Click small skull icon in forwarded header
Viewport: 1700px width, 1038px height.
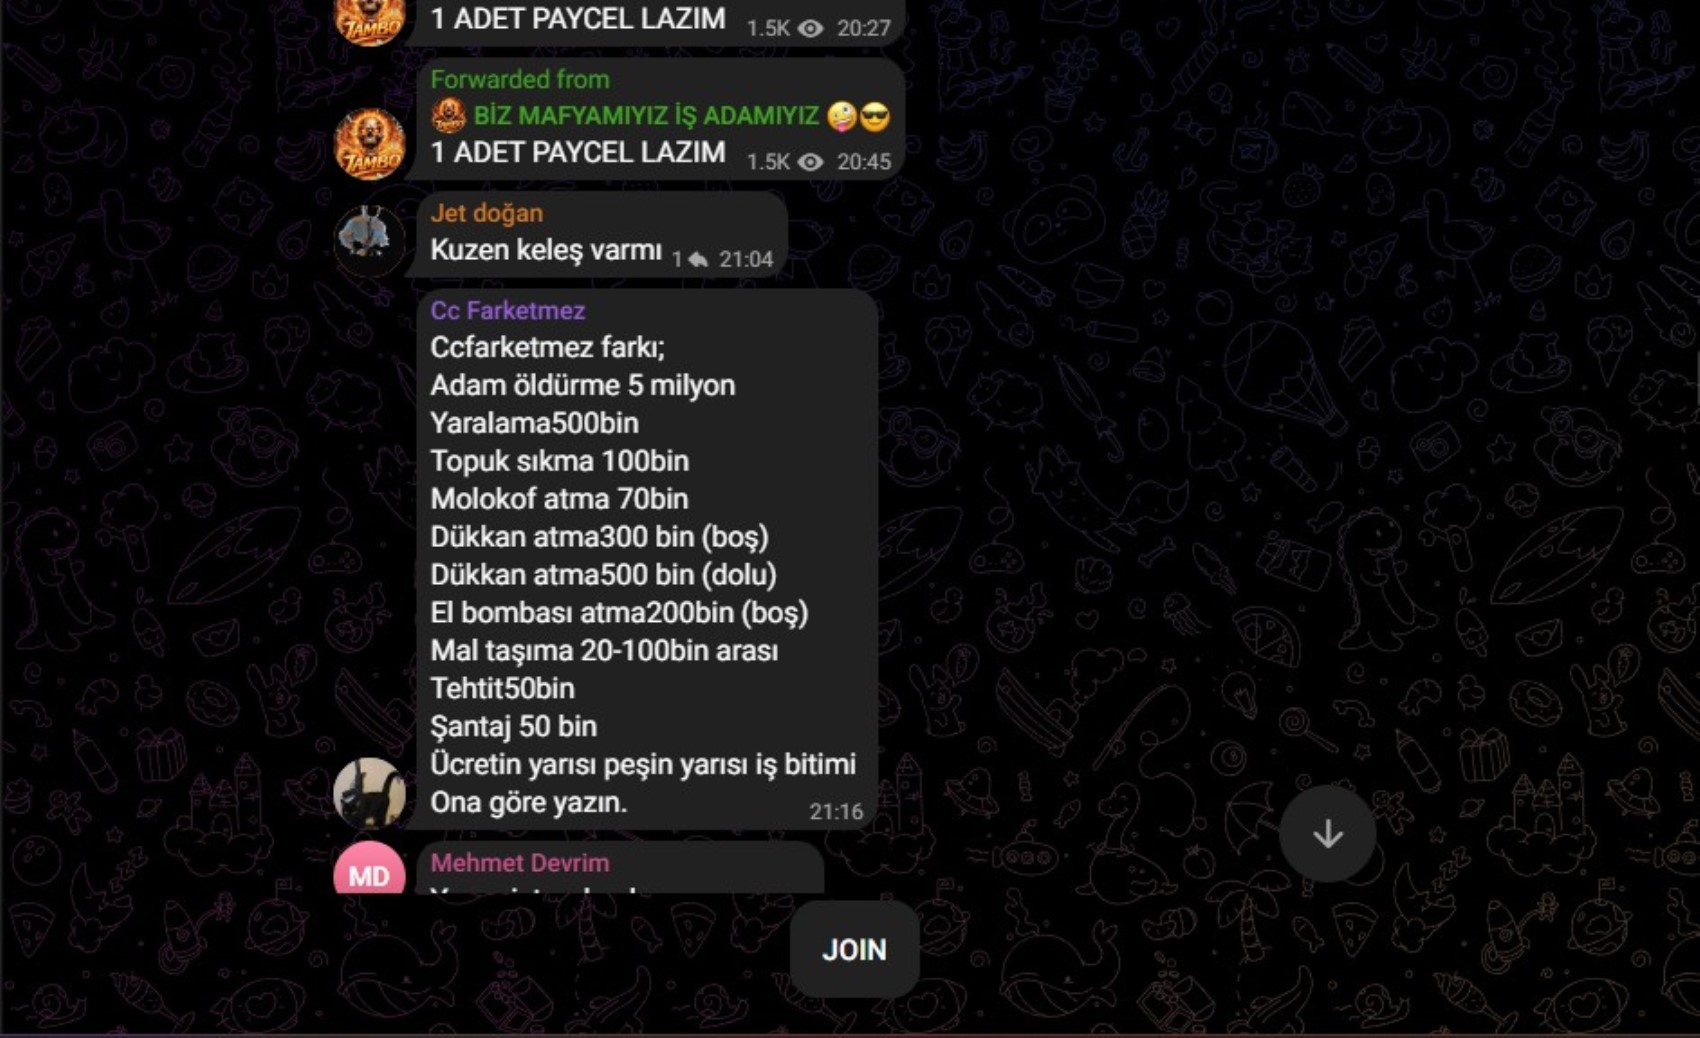pos(449,116)
